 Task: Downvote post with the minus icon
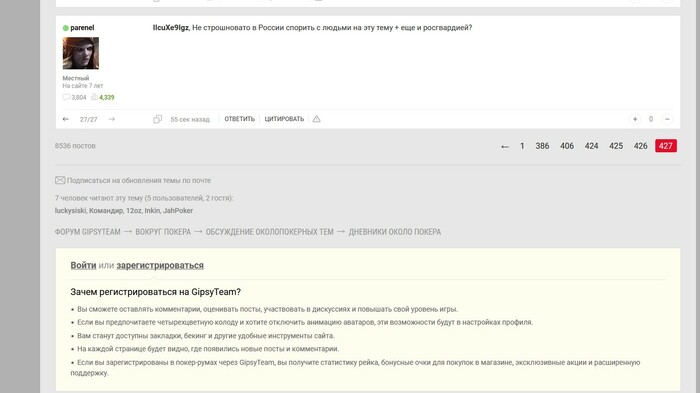point(667,119)
